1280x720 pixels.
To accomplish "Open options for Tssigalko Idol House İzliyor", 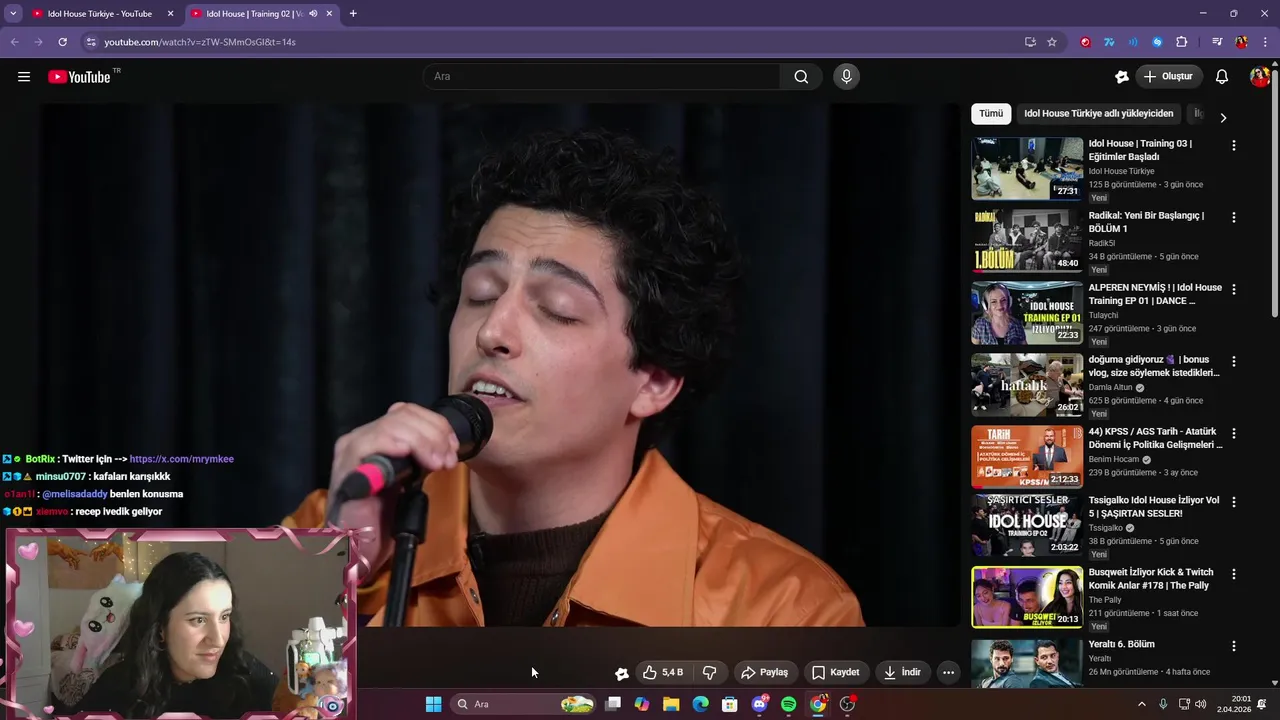I will [1233, 502].
